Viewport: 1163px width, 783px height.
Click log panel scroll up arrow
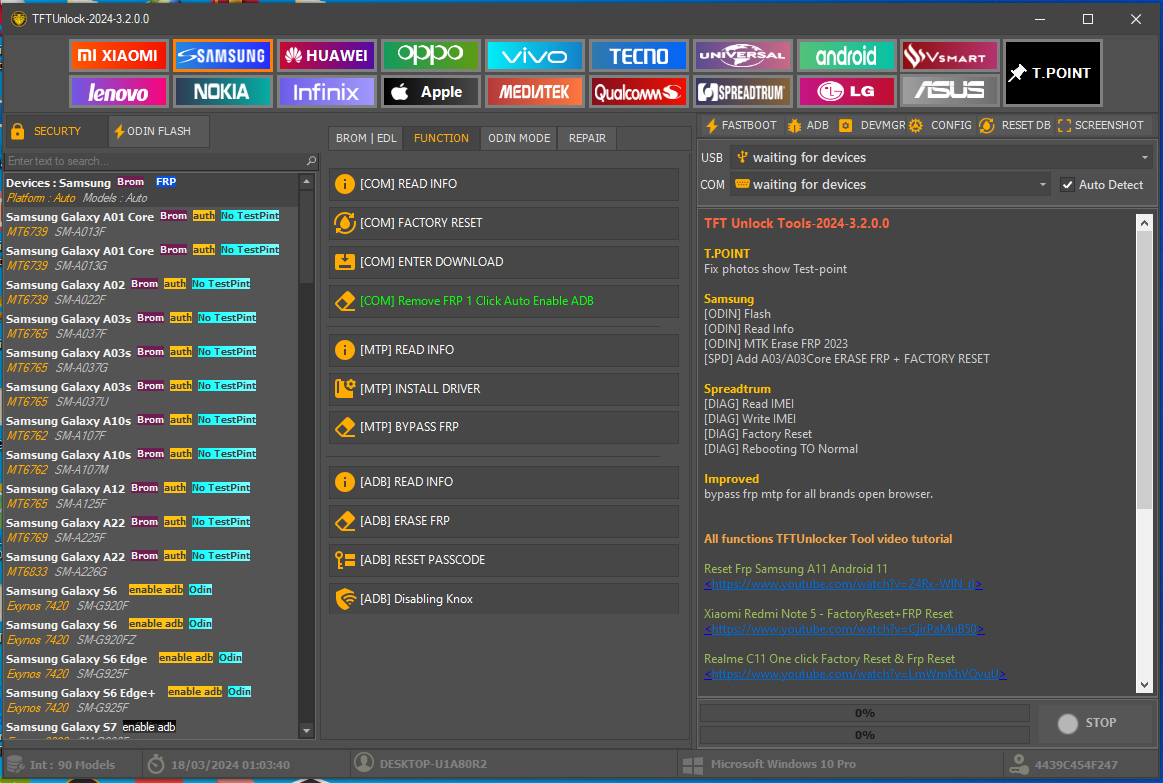point(1144,222)
